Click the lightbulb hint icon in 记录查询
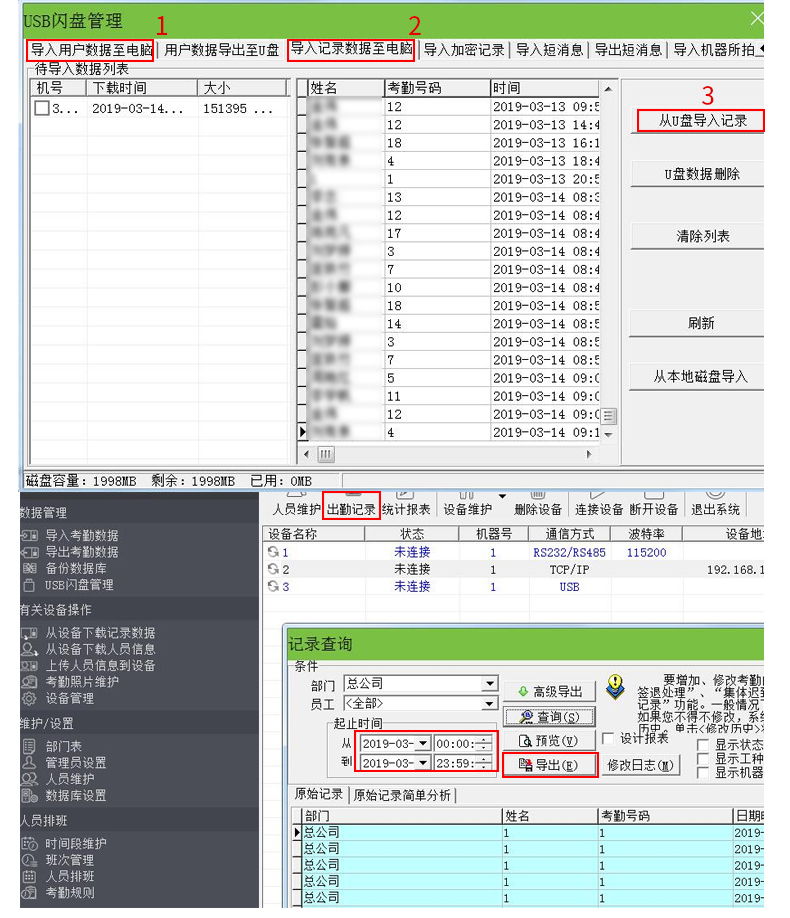The width and height of the screenshot is (790, 918). [x=615, y=687]
